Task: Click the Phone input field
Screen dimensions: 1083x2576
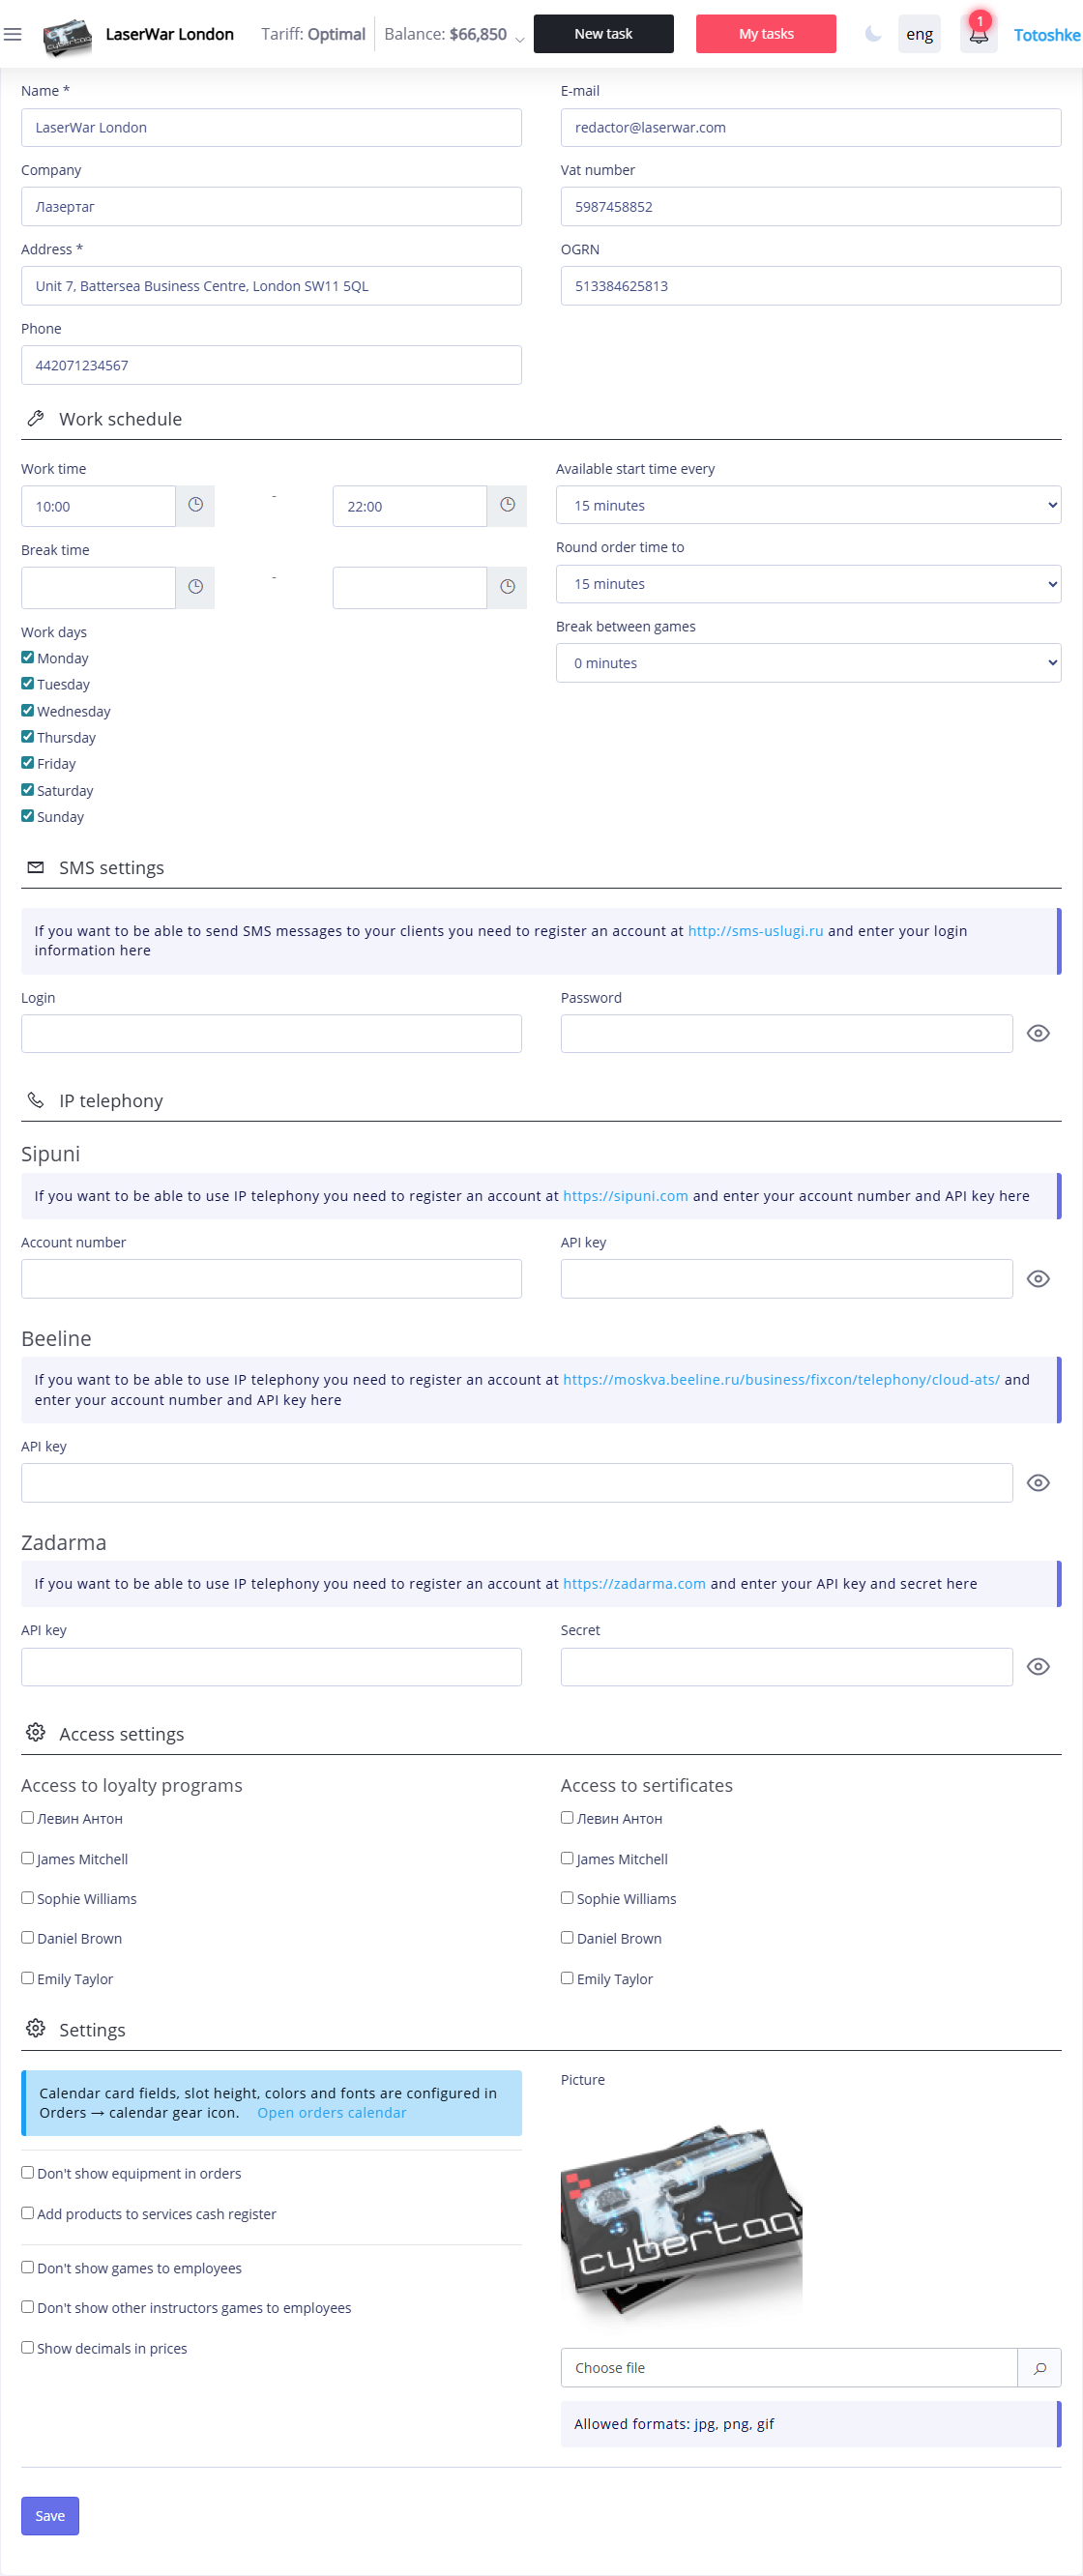Action: pos(271,365)
